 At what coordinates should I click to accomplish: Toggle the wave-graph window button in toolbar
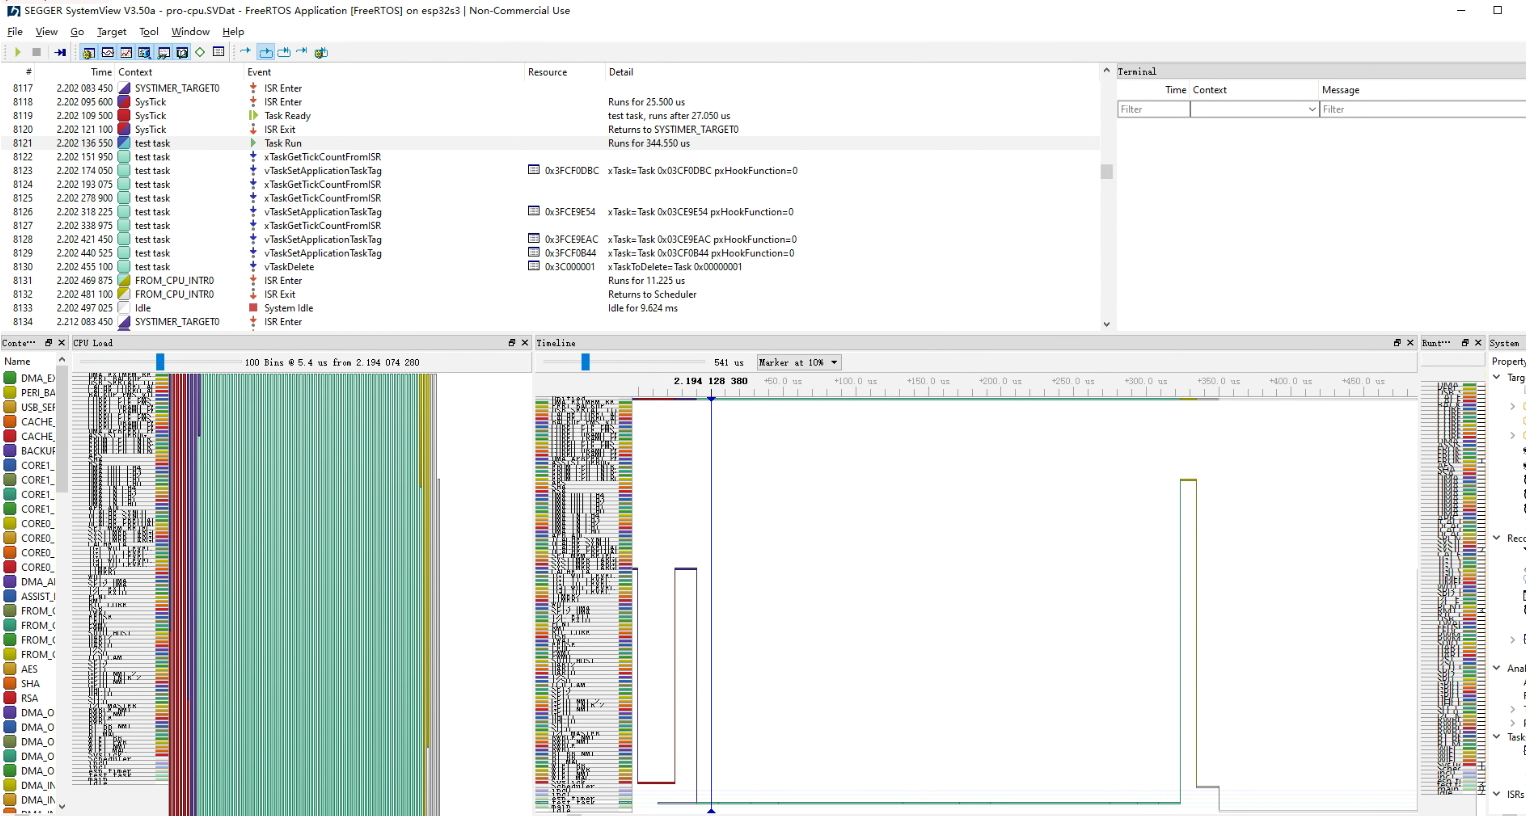(108, 52)
